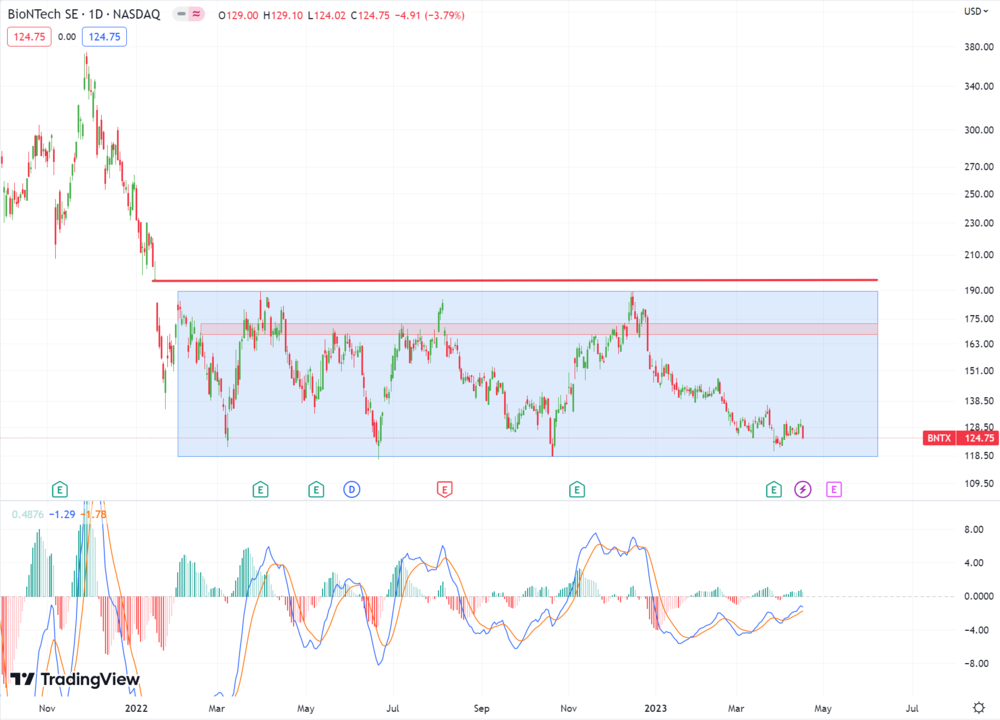Click the 380.00 price axis label
Screen dimensions: 1000x720
[x=979, y=47]
